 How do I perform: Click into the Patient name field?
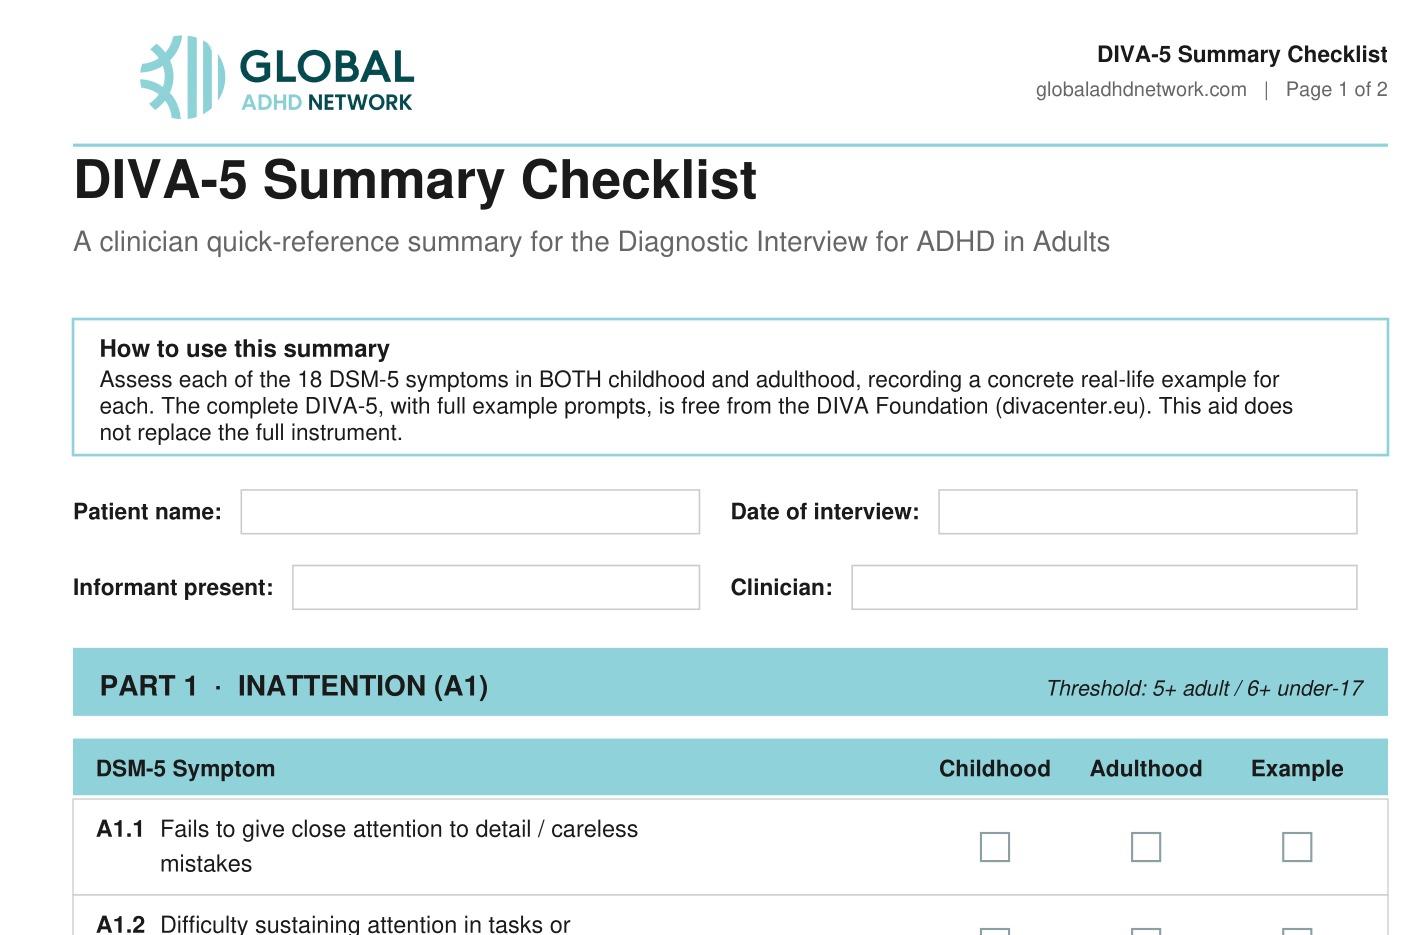(x=470, y=512)
